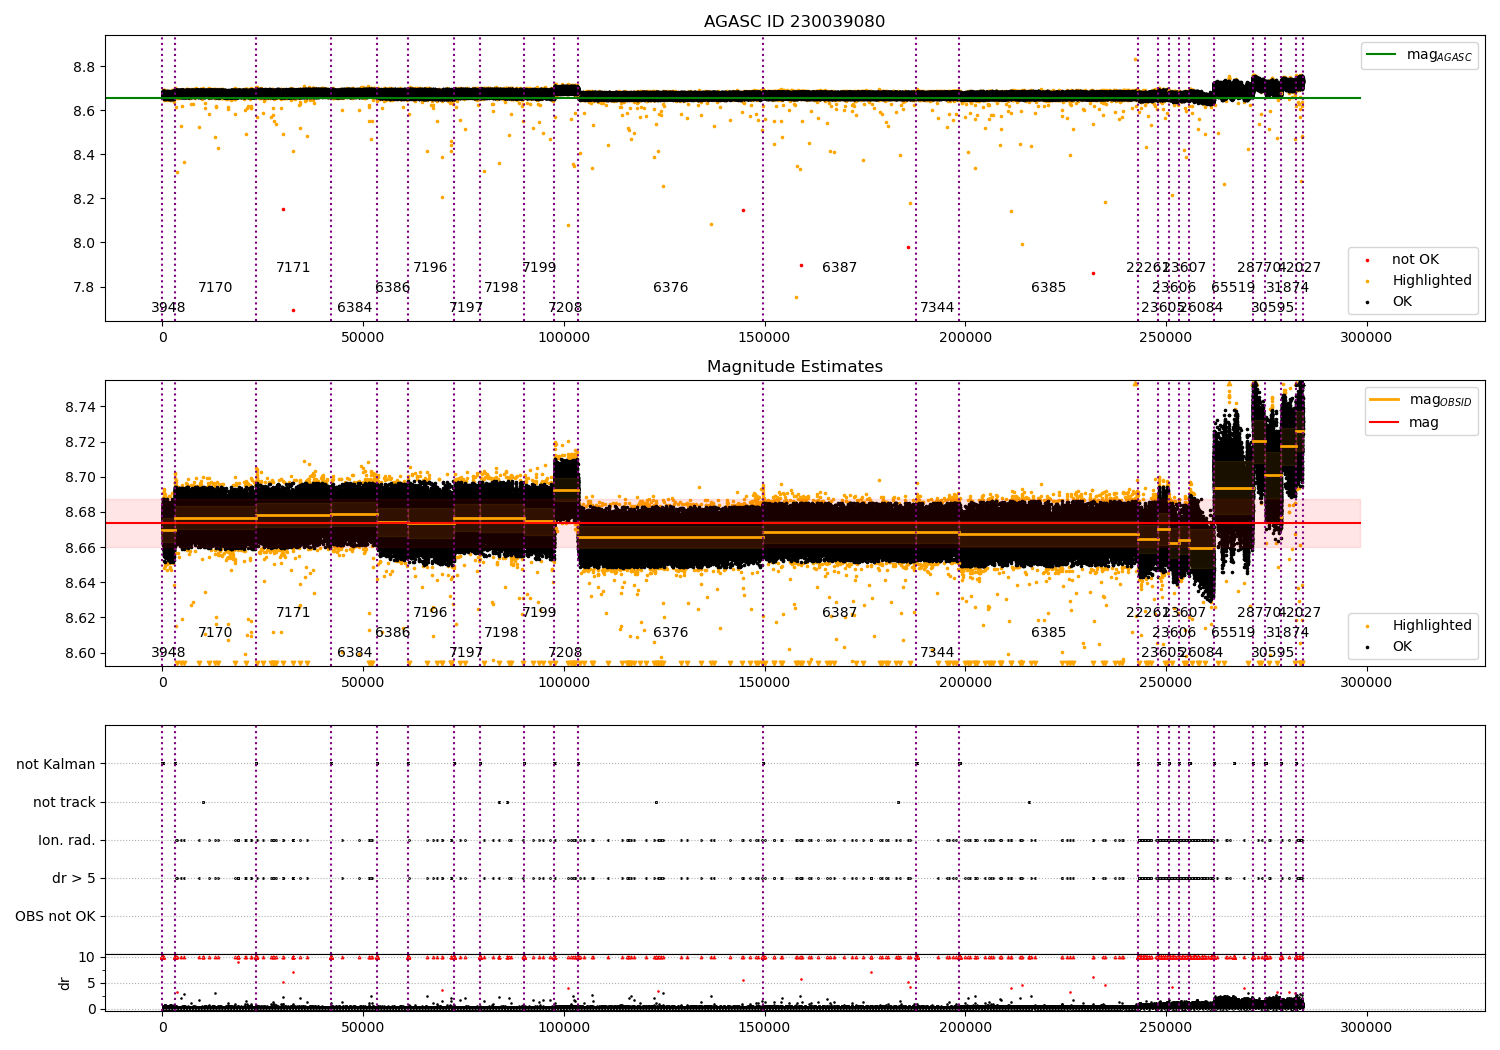Click OBSID label 23606 in the top plot
The image size is (1500, 1050).
tap(1174, 288)
